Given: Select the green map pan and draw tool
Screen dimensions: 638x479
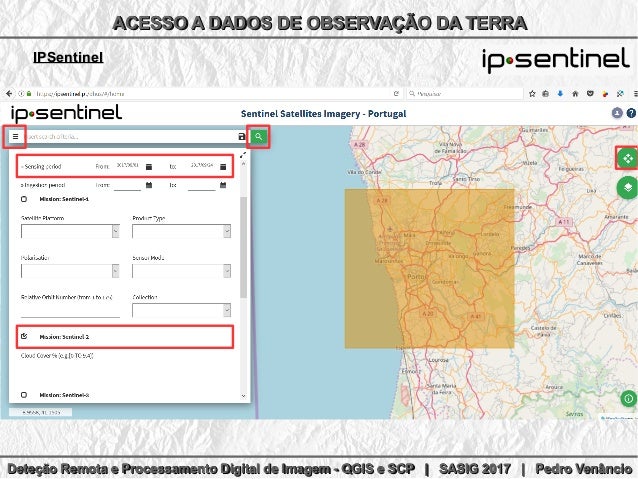Looking at the screenshot, I should (x=627, y=158).
